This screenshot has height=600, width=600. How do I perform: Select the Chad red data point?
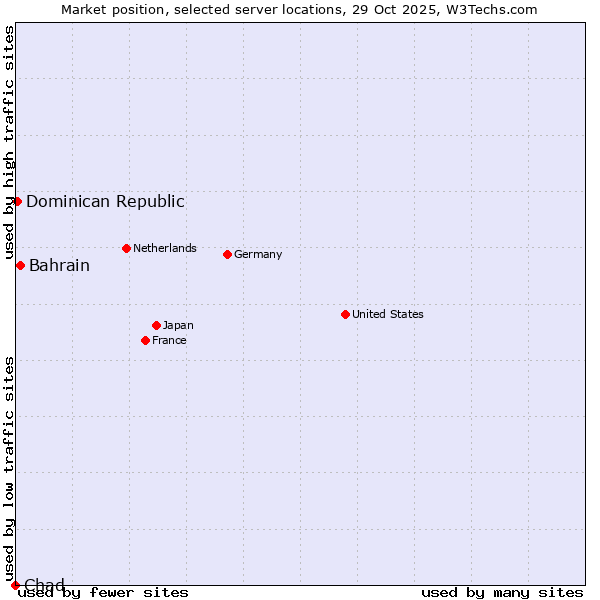pos(15,585)
